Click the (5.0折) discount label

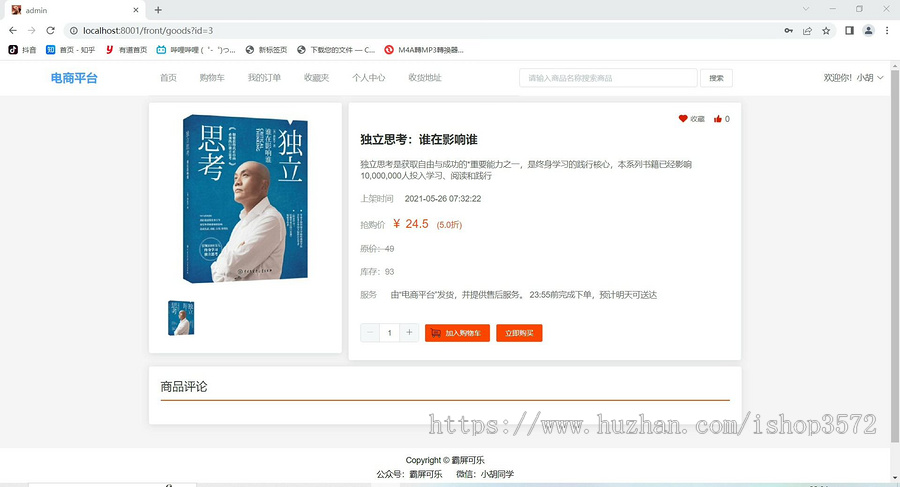pos(449,225)
